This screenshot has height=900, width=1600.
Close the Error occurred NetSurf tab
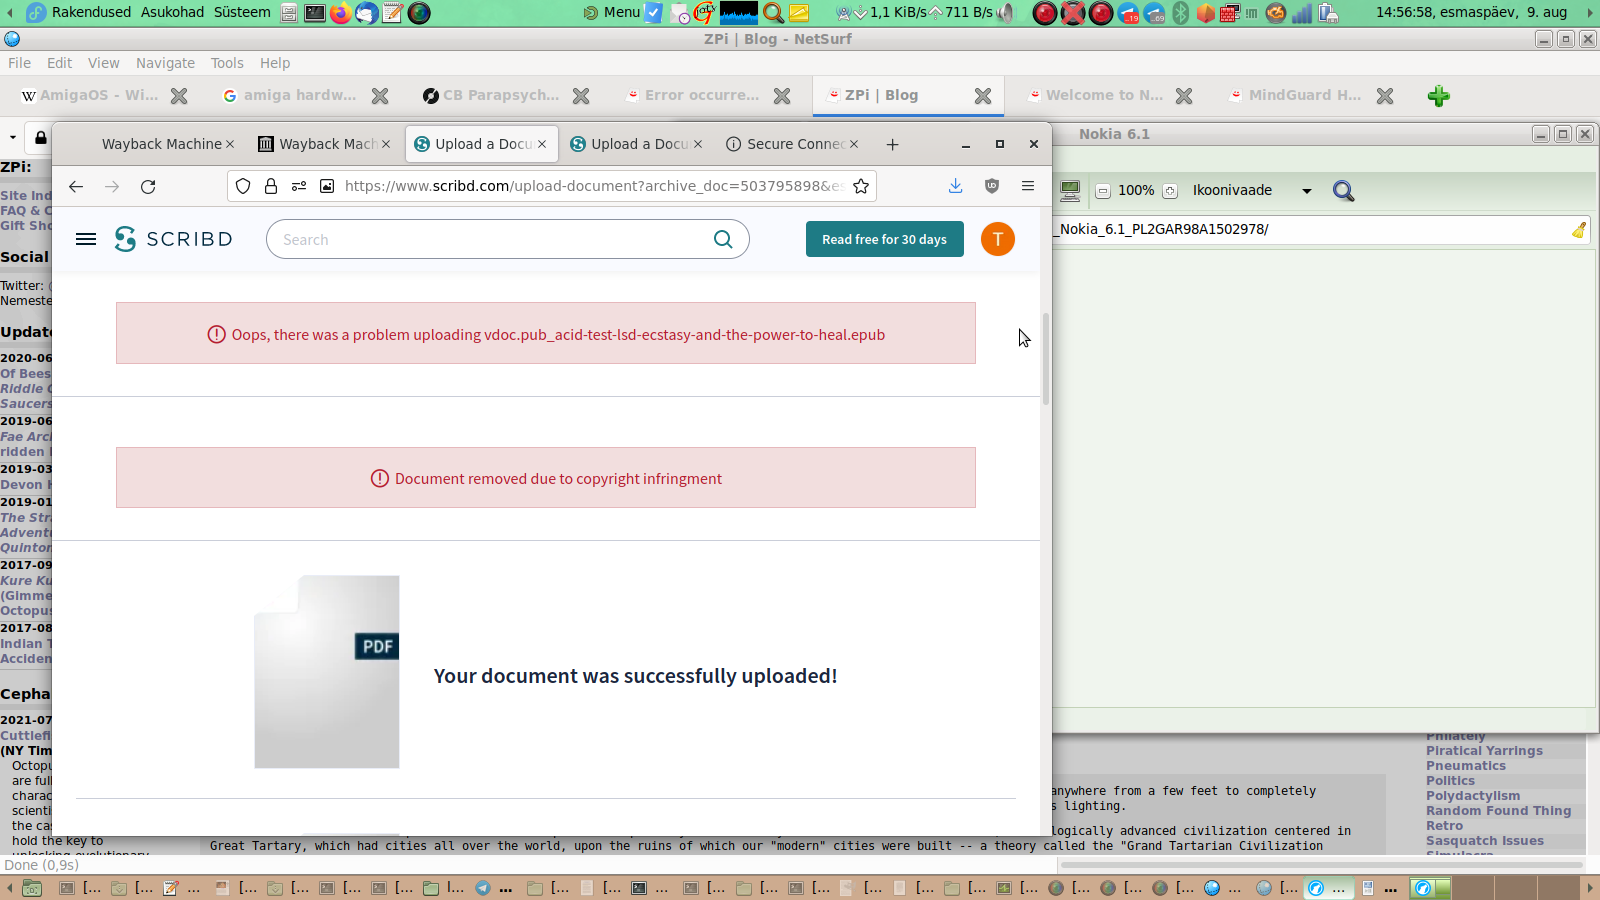(x=782, y=96)
